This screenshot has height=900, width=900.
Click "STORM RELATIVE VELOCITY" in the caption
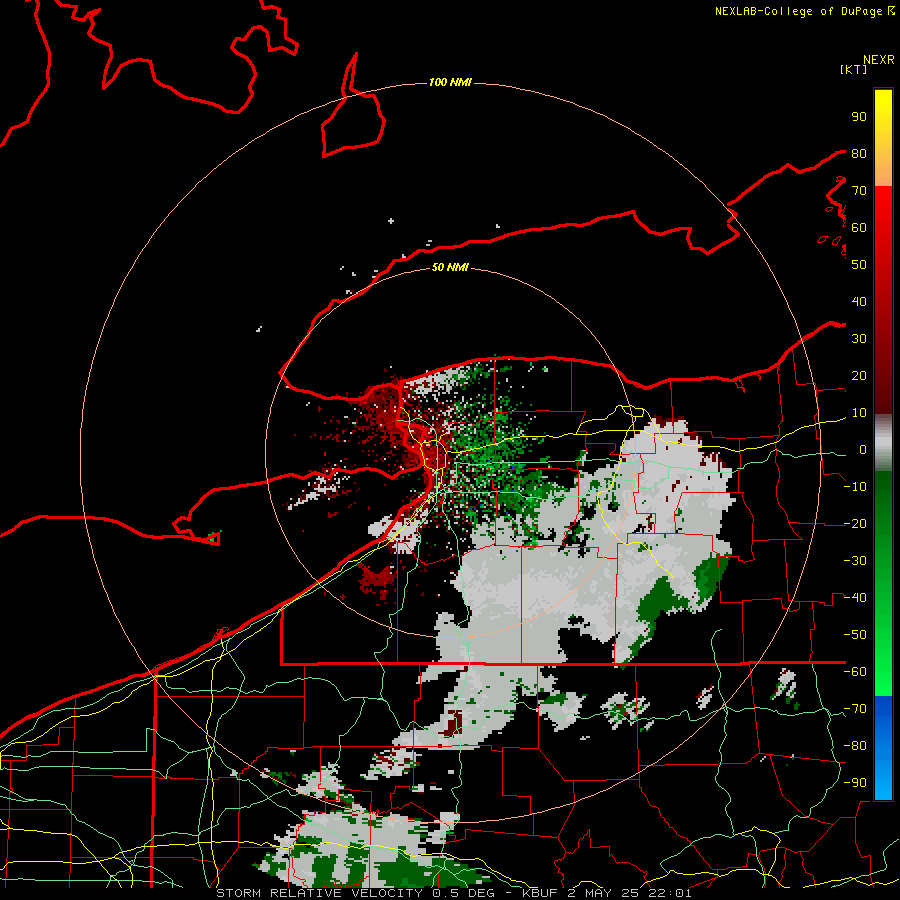pos(320,893)
